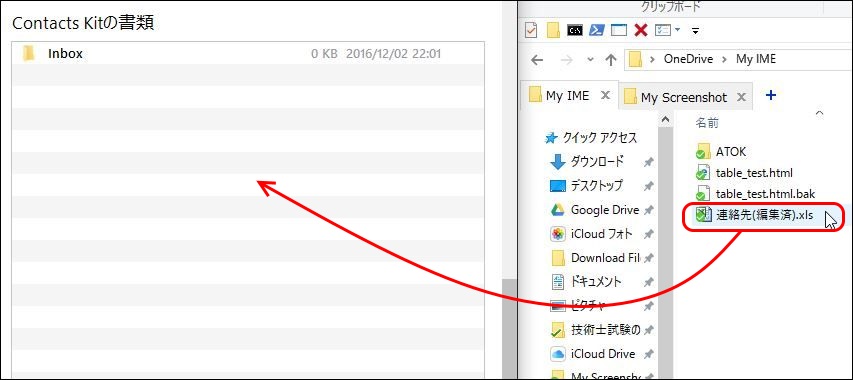Viewport: 853px width, 380px height.
Task: Click the iCloud Drive cloud icon
Action: pos(559,354)
